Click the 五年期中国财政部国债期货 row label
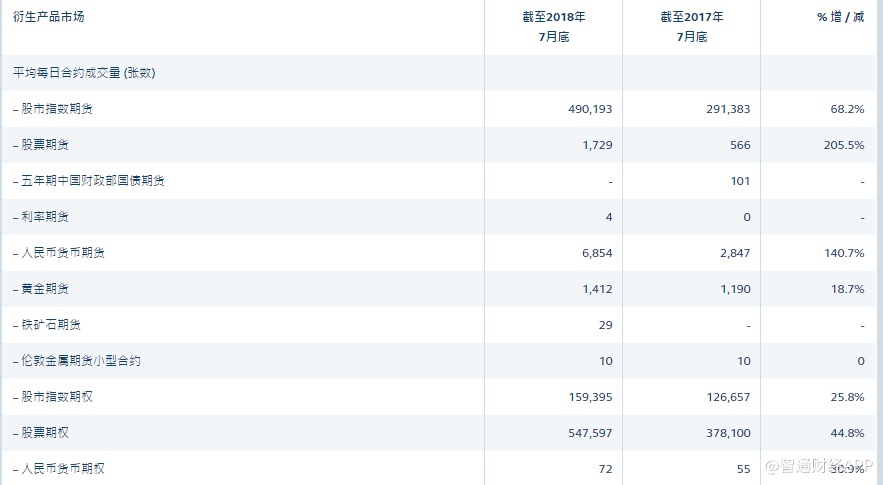This screenshot has height=485, width=883. (x=89, y=181)
